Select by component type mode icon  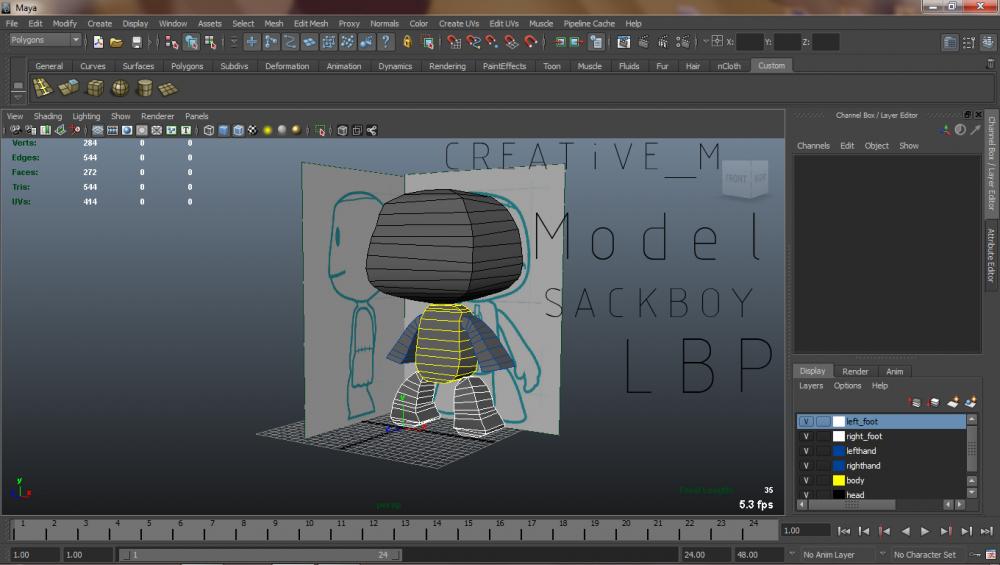(210, 42)
